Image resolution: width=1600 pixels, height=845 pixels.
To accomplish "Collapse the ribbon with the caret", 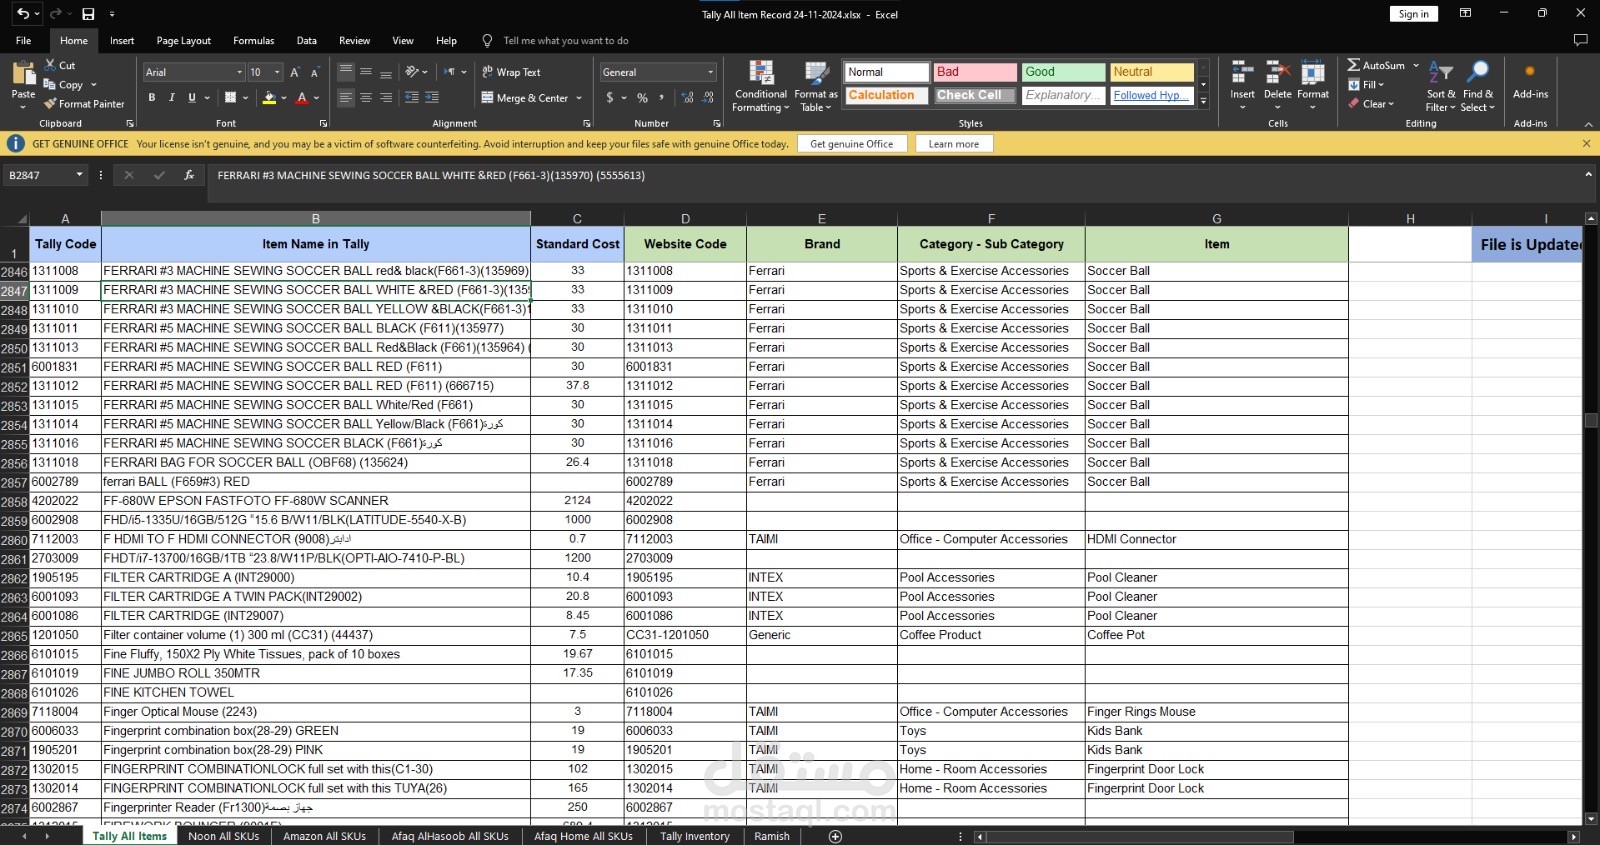I will click(1589, 124).
